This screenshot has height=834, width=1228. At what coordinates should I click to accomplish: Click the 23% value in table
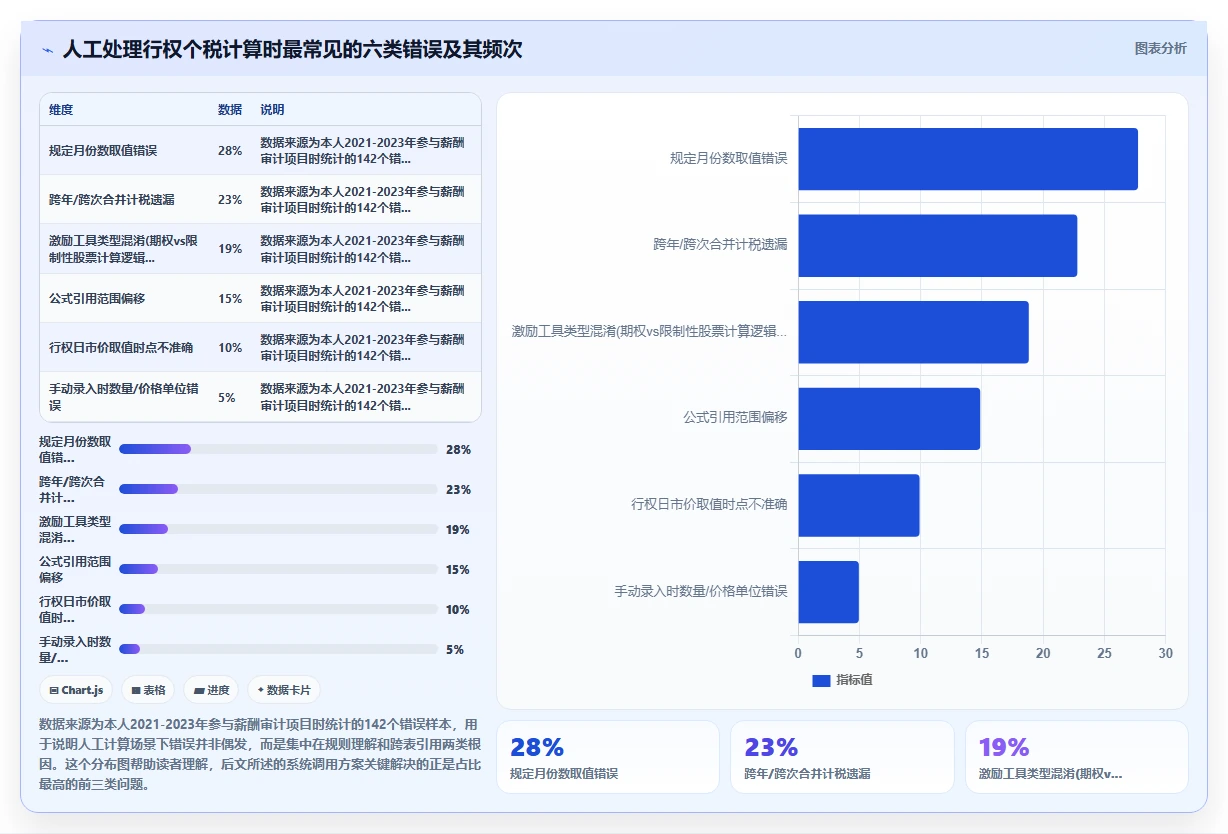(x=230, y=199)
